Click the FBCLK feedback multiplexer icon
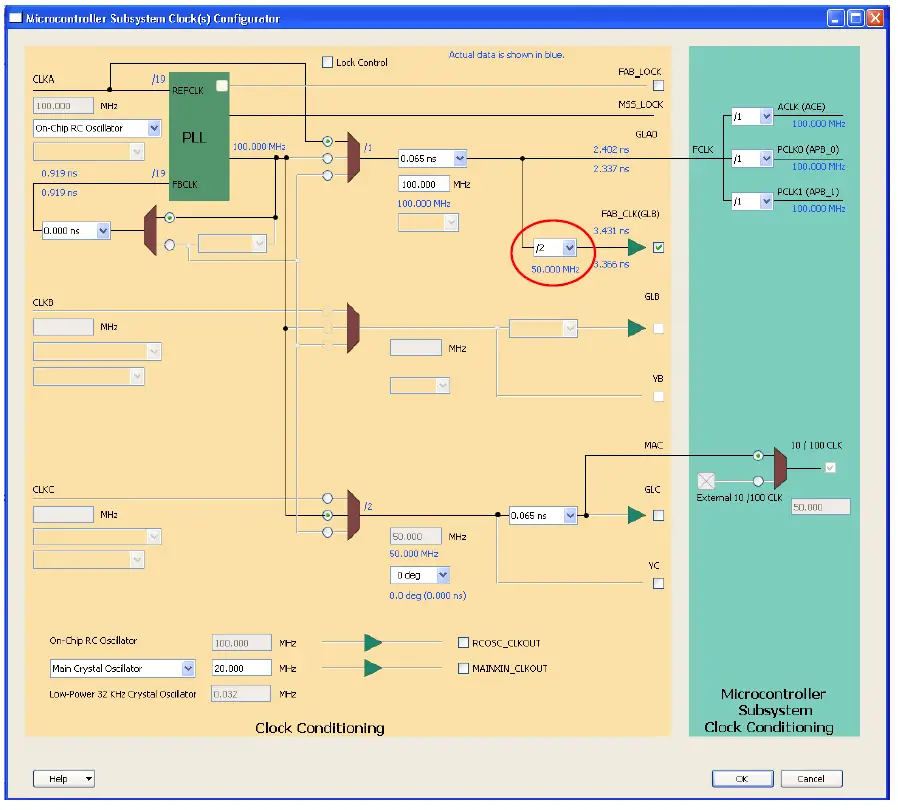The image size is (898, 810). coord(150,228)
